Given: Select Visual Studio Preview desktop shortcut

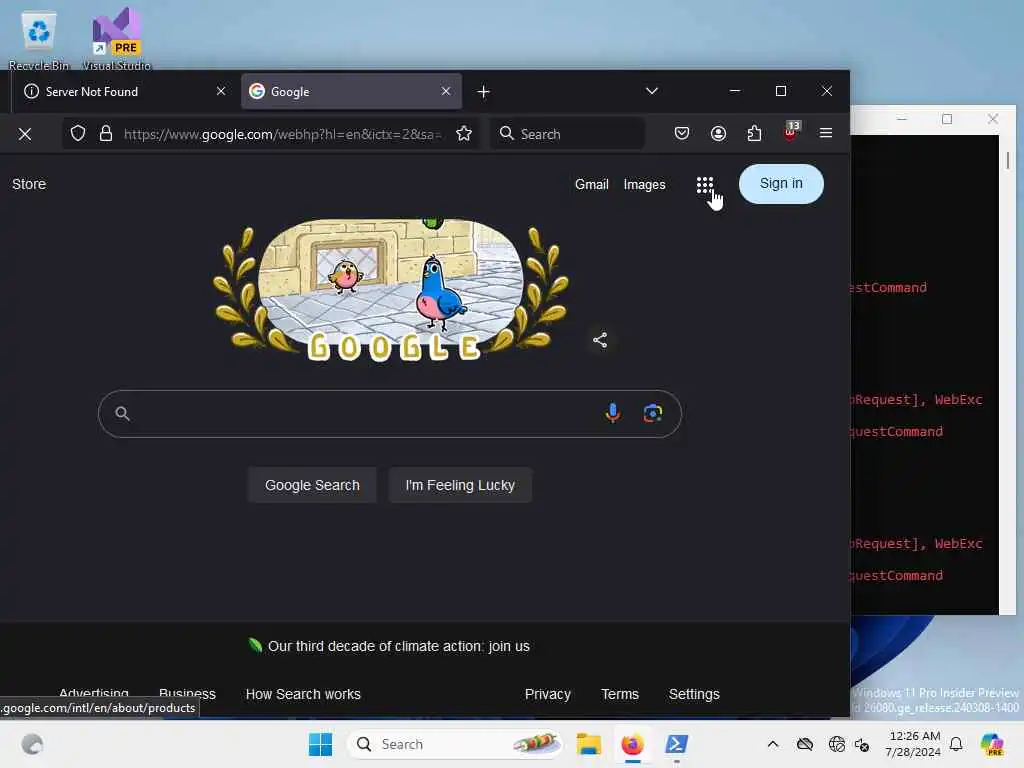Looking at the screenshot, I should [x=116, y=39].
